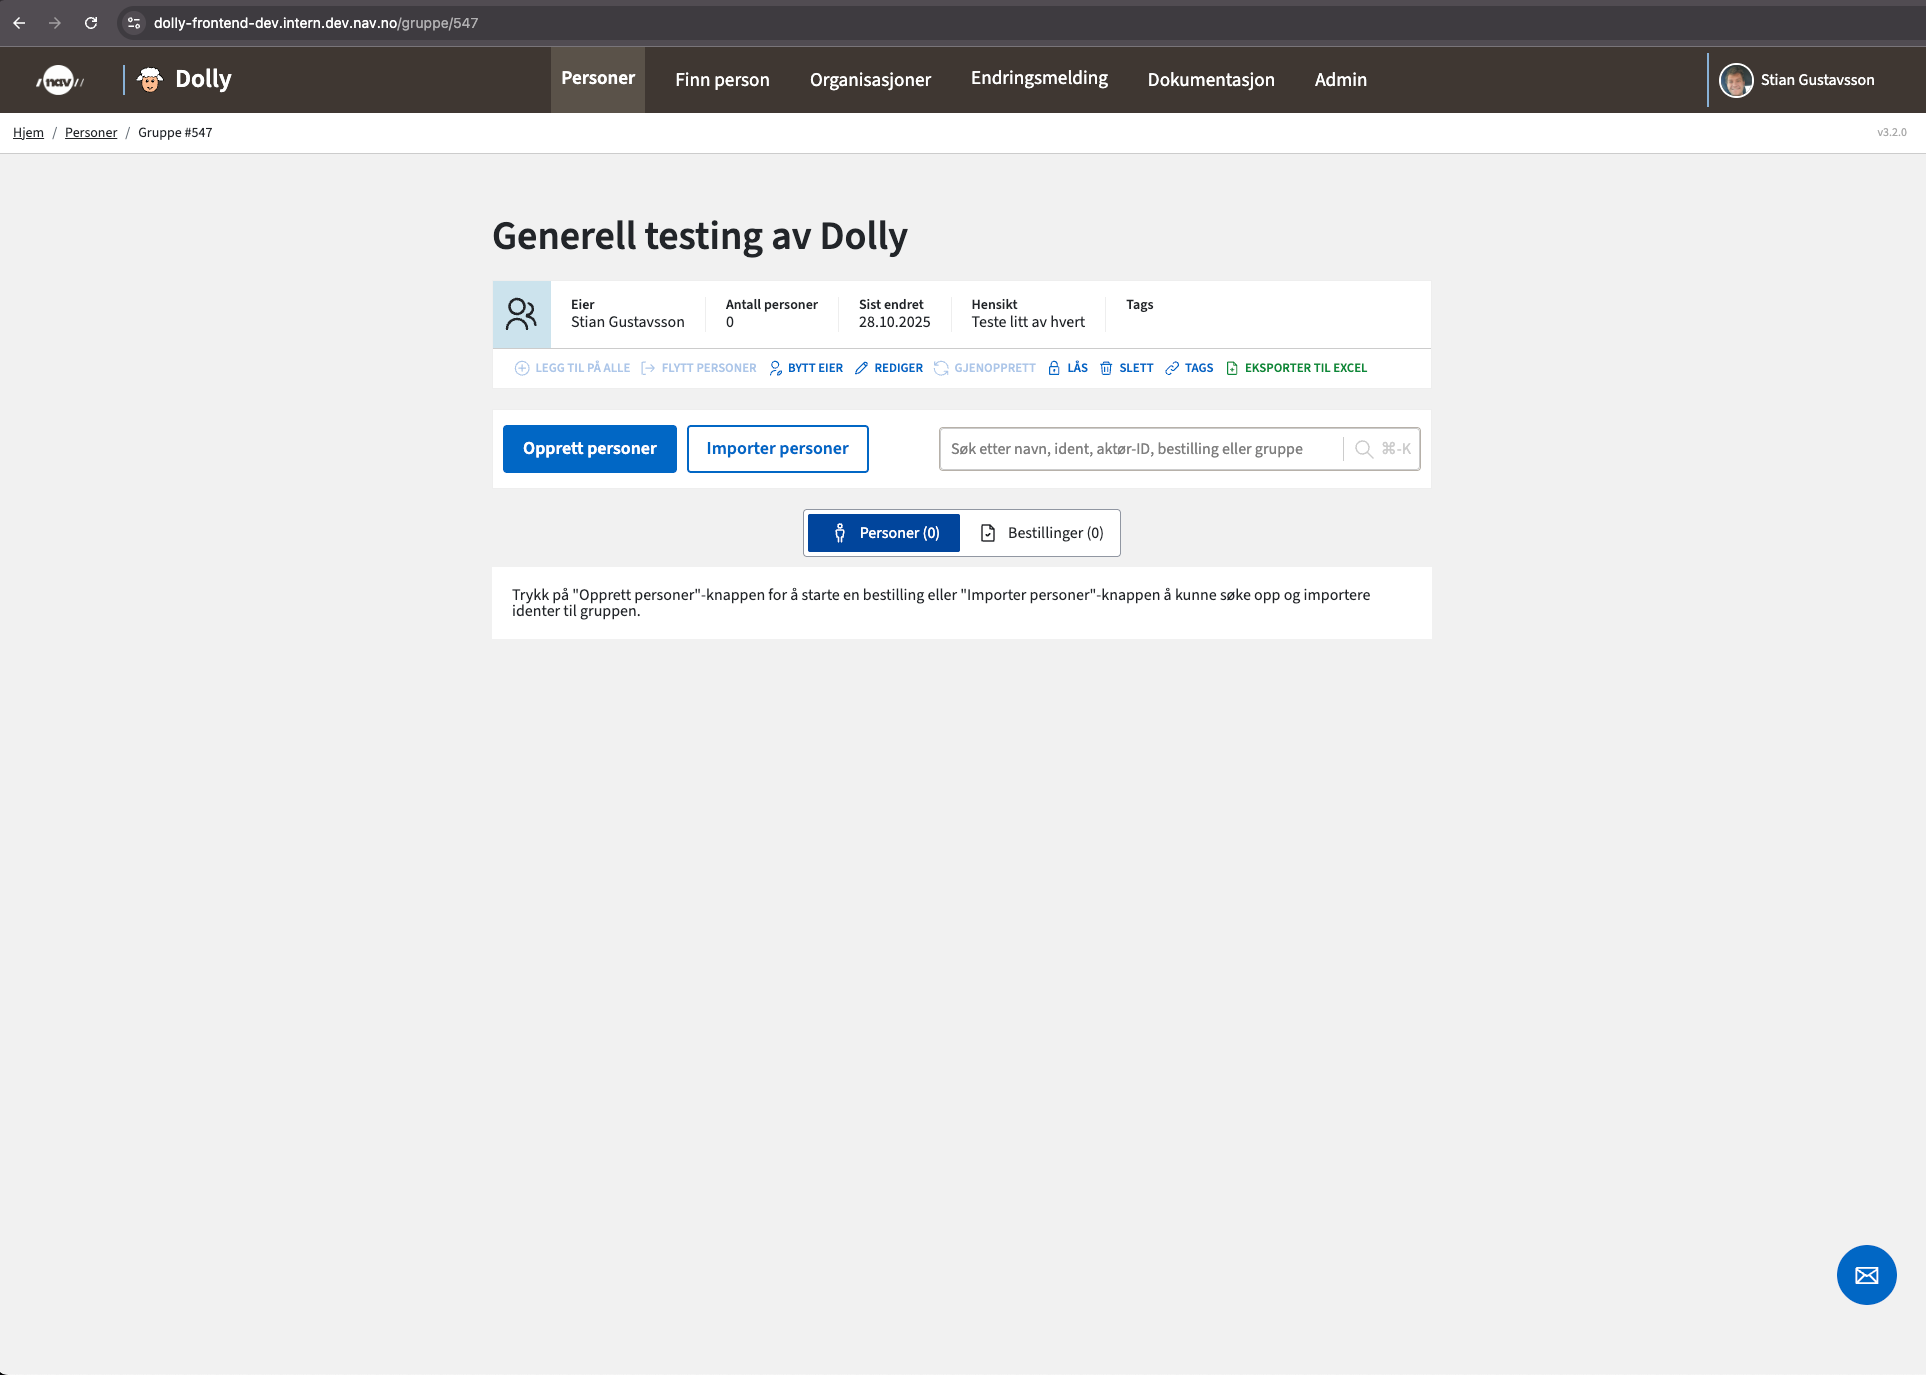Click the envelope feedback button
Image resolution: width=1926 pixels, height=1375 pixels.
[1866, 1275]
